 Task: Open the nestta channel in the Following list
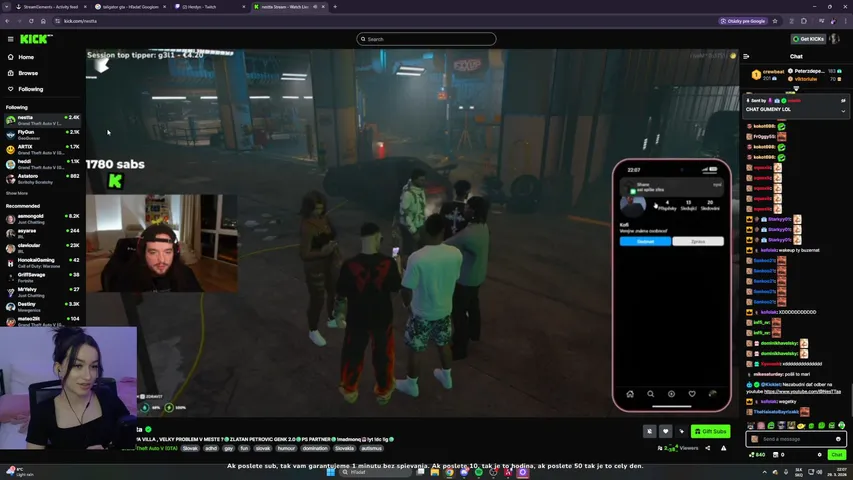pos(42,120)
